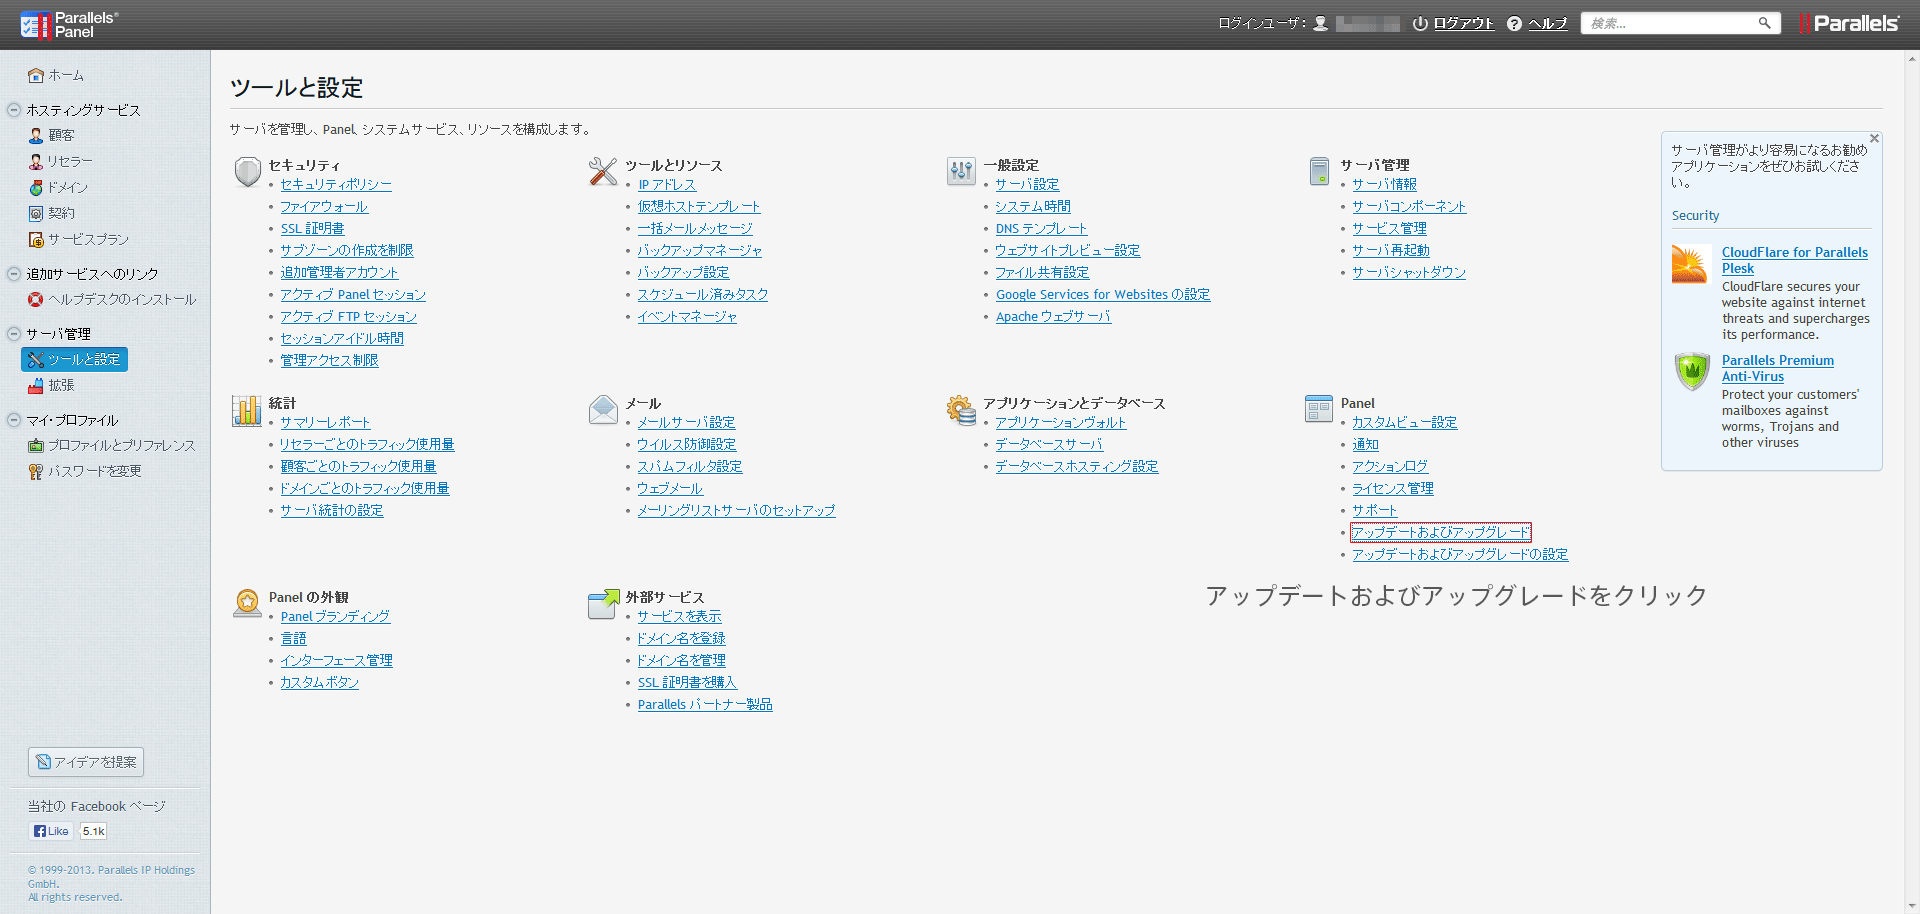
Task: Open 顧客 in the sidebar menu
Action: click(x=61, y=136)
